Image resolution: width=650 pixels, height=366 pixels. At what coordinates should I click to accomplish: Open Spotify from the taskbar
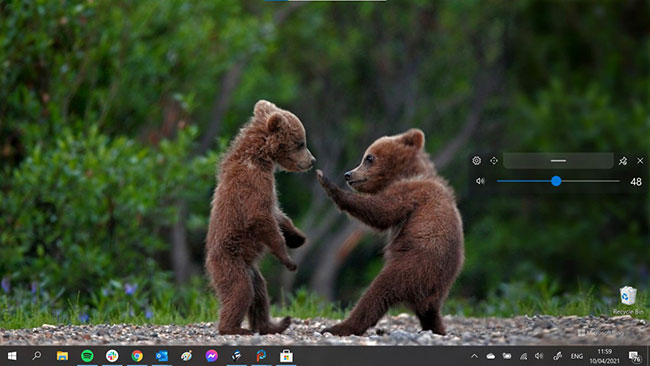[x=87, y=356]
